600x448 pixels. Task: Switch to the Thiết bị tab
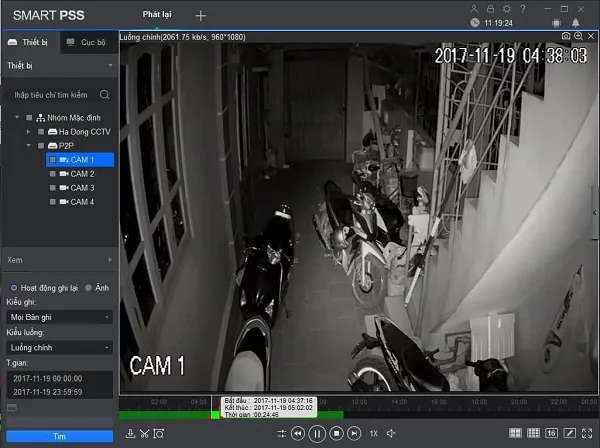(30, 42)
